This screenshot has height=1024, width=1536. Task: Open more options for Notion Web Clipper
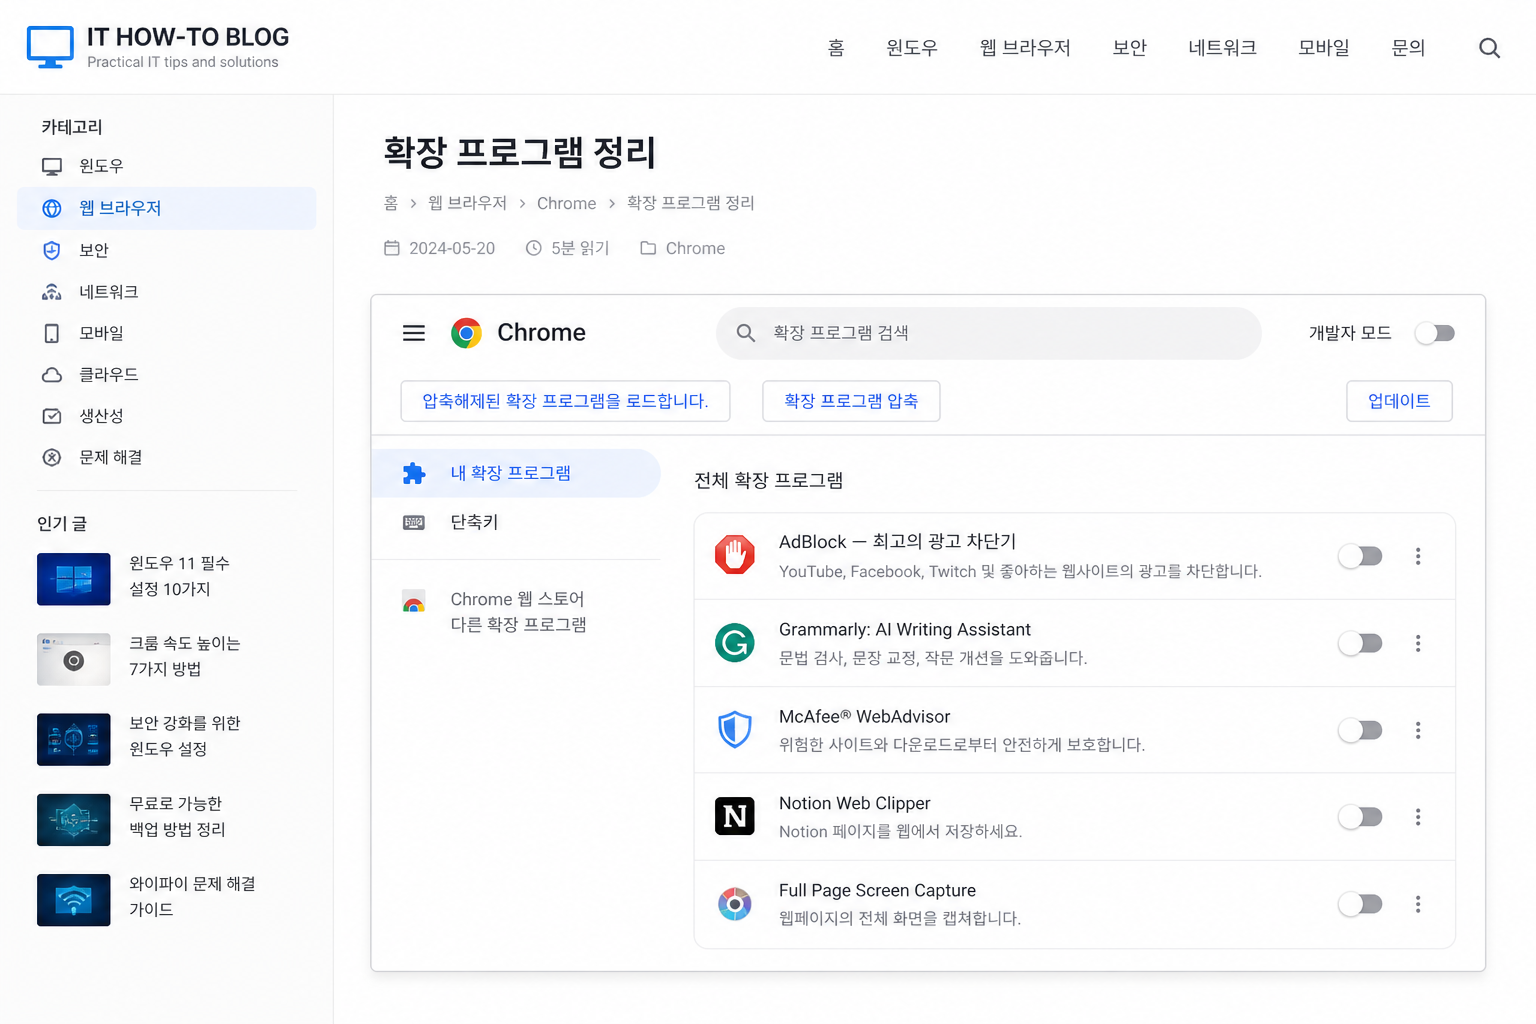point(1418,817)
